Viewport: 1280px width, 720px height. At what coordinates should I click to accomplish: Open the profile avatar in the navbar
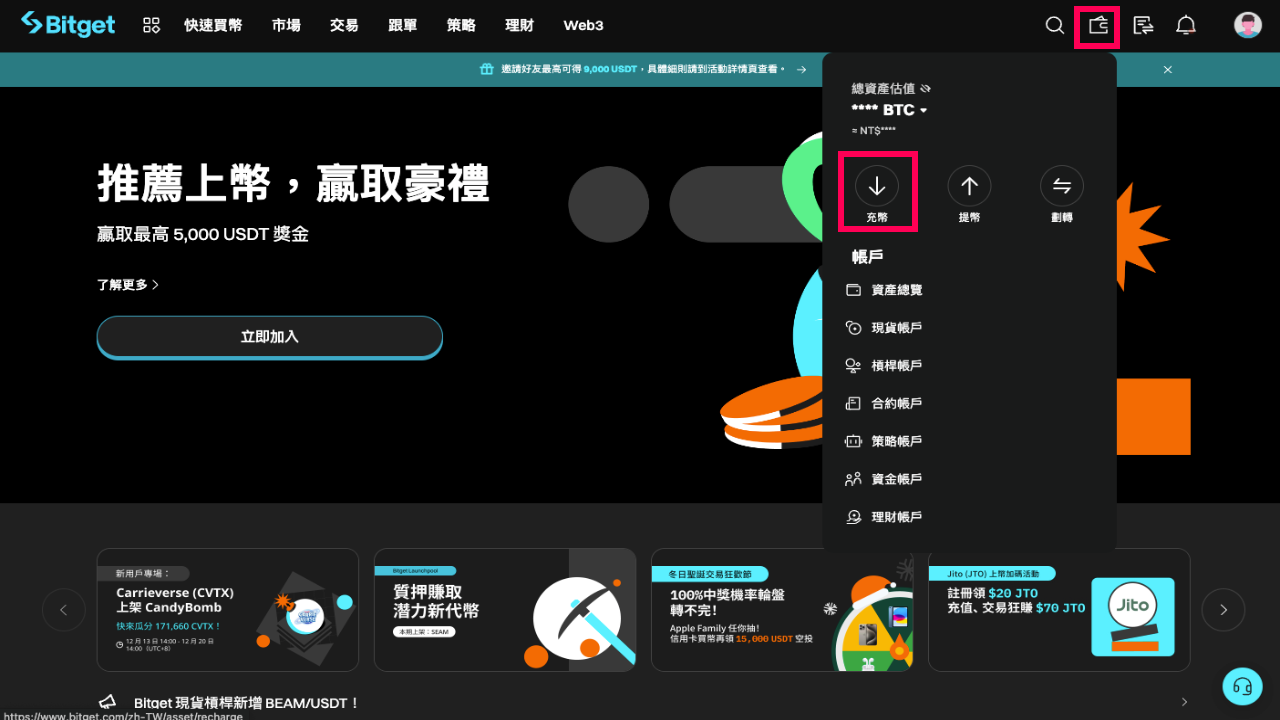click(x=1247, y=25)
